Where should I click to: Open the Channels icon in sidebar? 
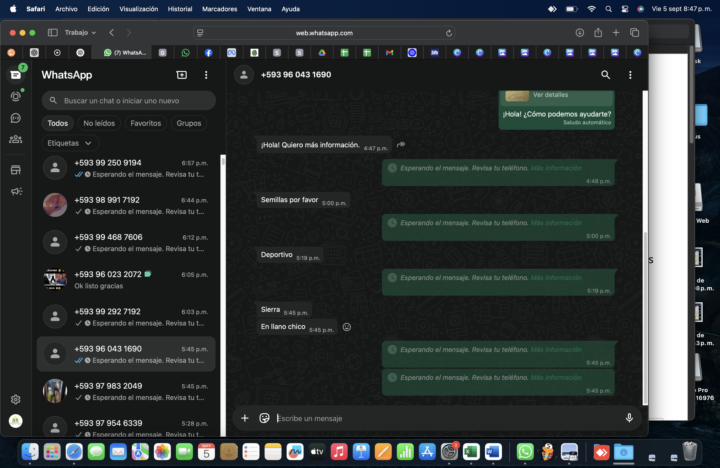16,118
